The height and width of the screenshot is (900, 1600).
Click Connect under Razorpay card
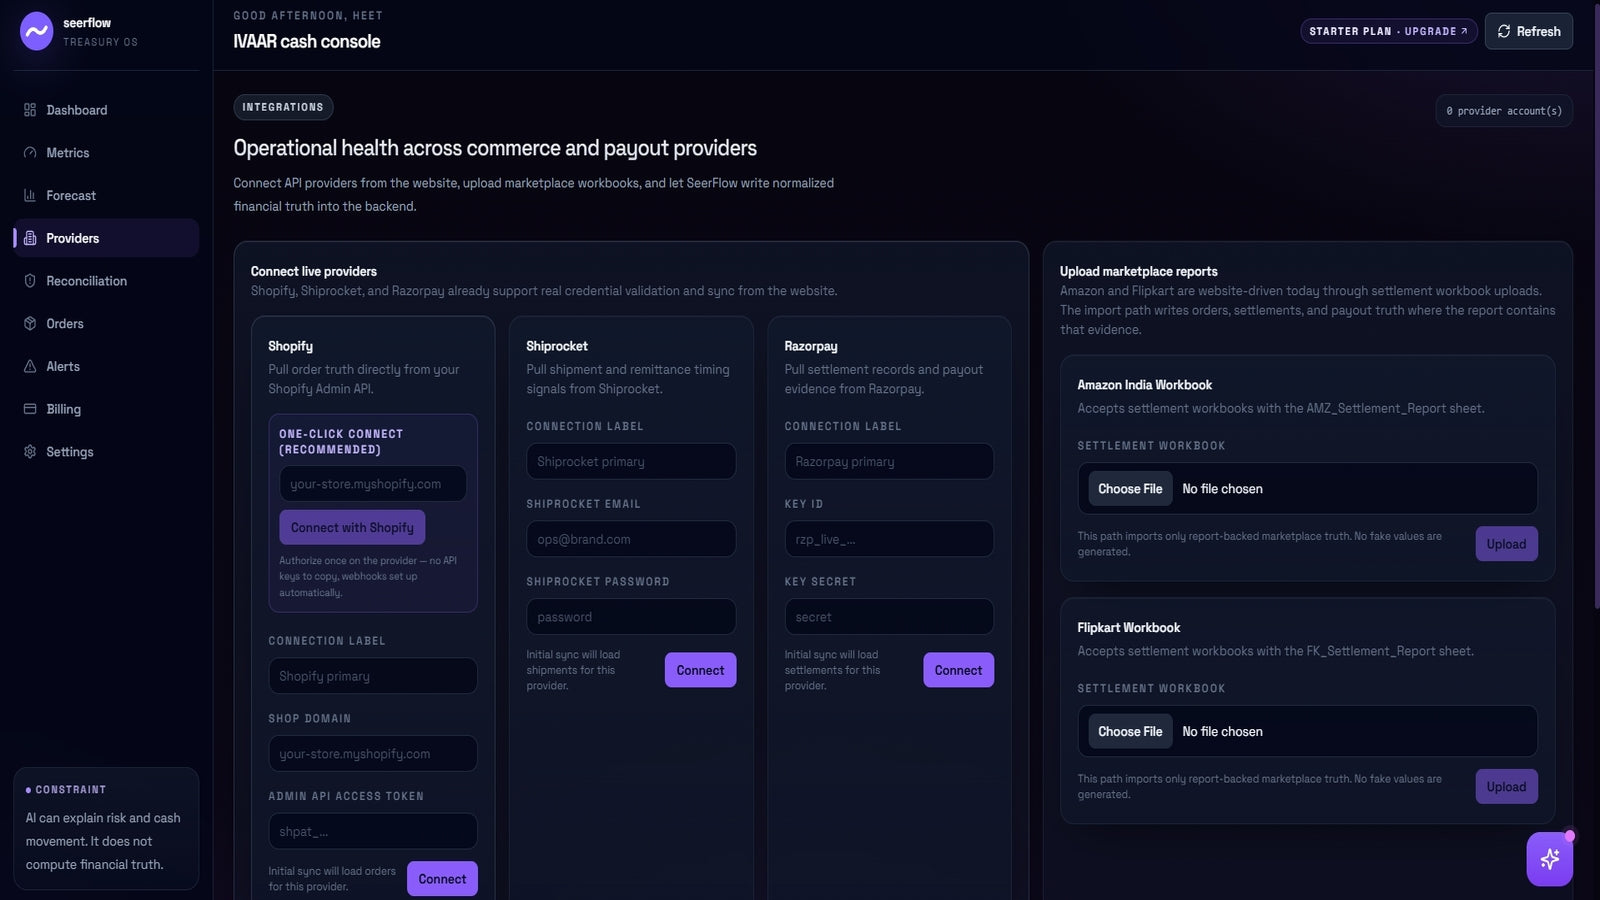pyautogui.click(x=958, y=670)
